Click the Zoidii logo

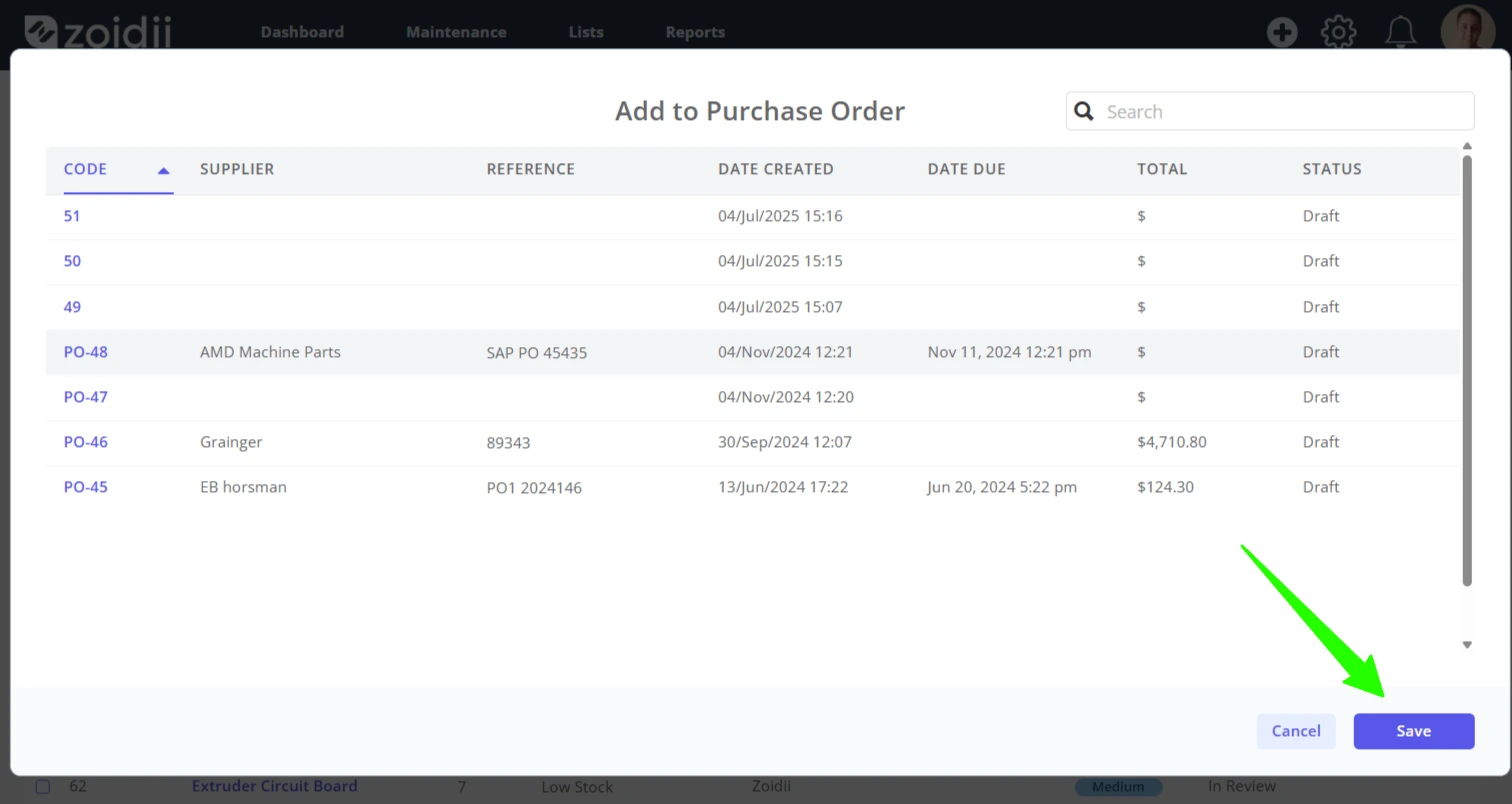click(97, 31)
